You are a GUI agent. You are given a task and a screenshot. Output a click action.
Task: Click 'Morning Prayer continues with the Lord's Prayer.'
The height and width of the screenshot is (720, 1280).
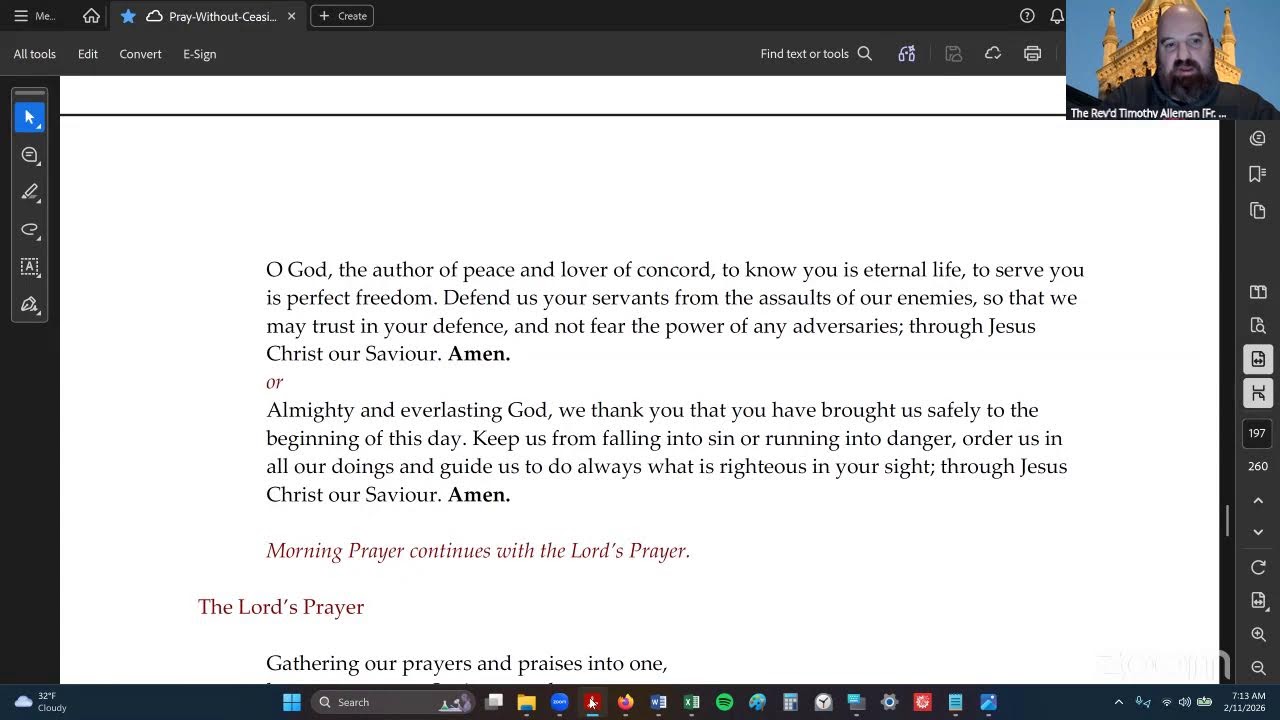tap(478, 551)
